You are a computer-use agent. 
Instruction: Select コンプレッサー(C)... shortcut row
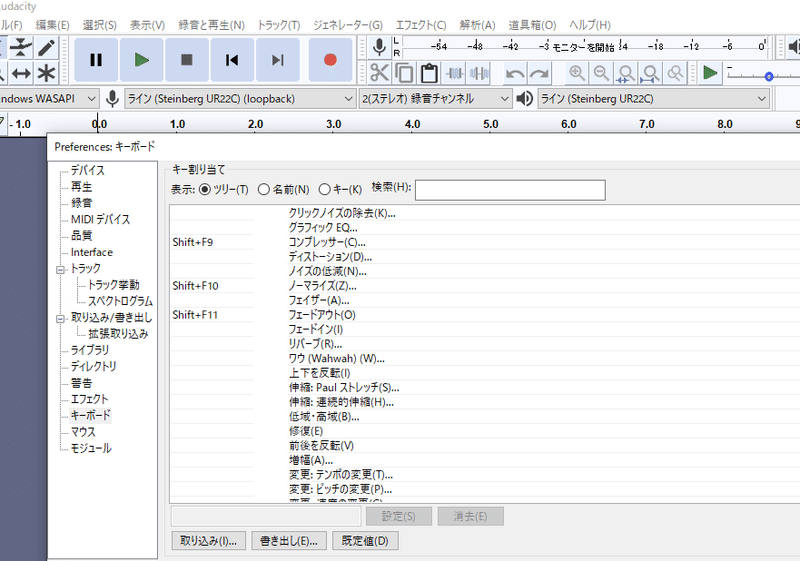[485, 242]
